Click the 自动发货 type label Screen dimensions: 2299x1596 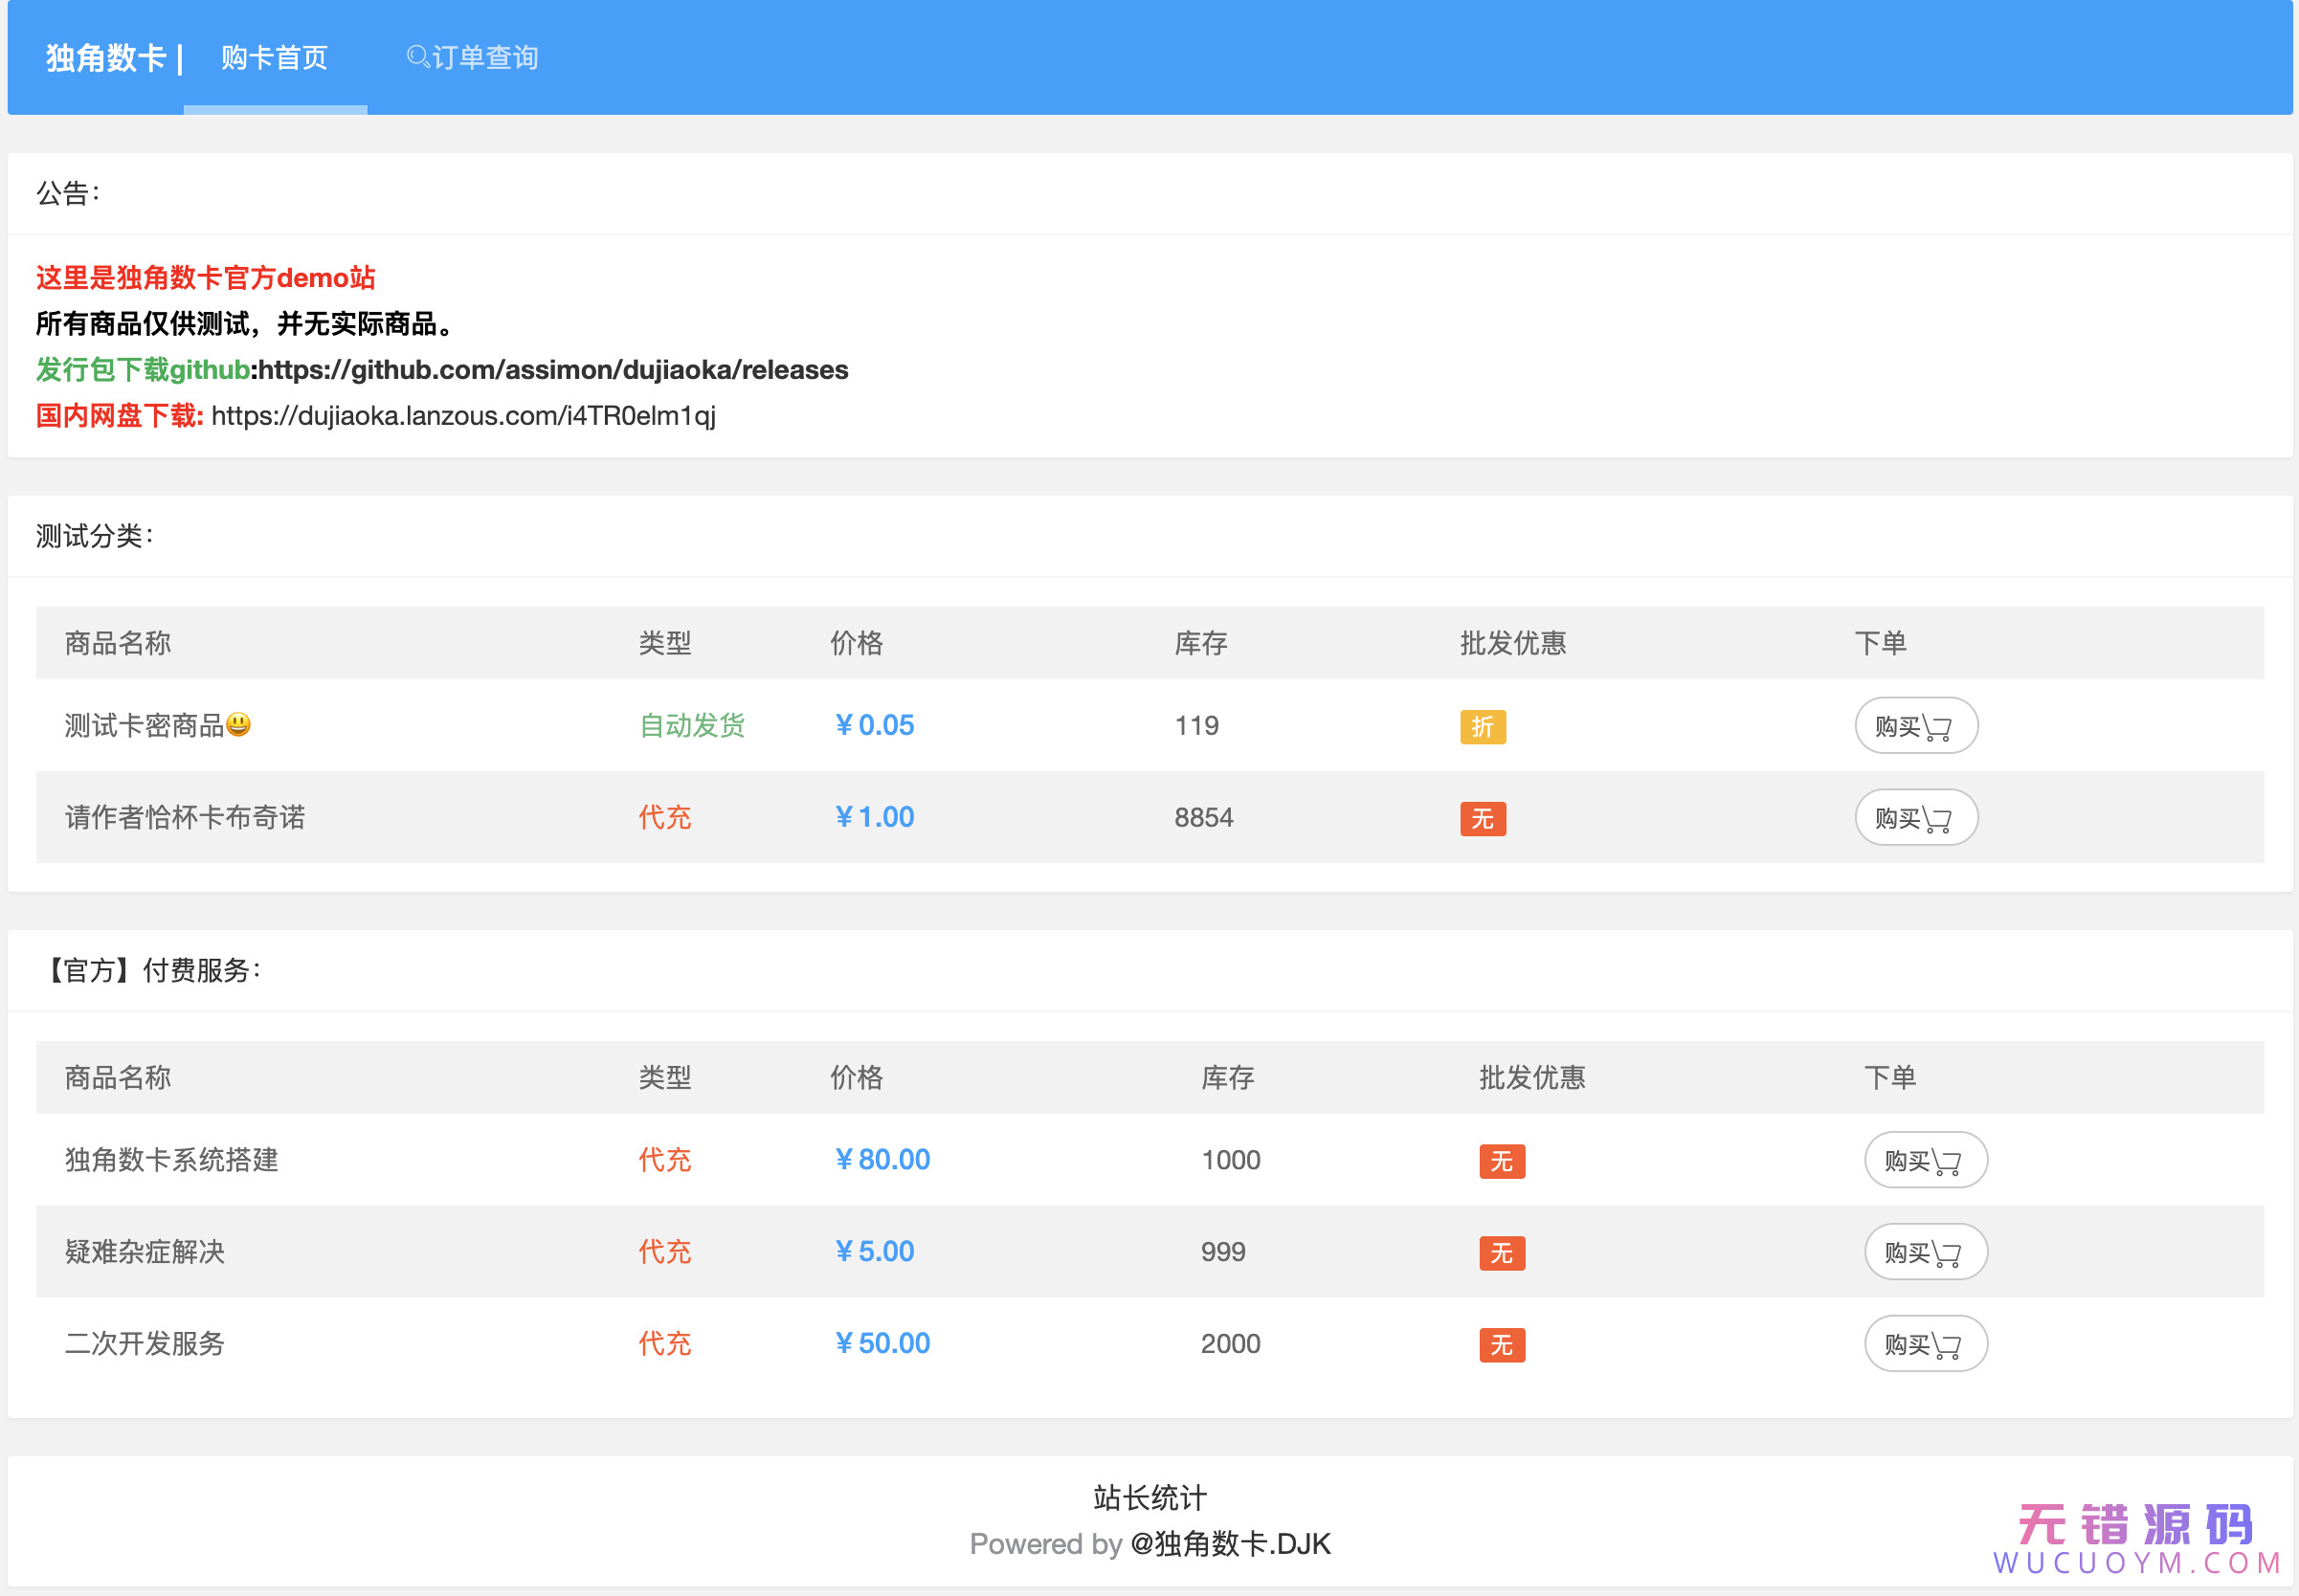click(x=692, y=726)
